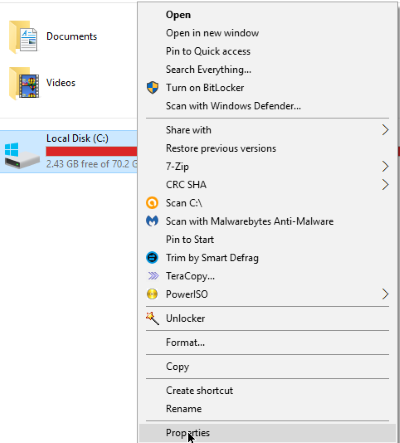Select Scan with Windows Defender...

coord(268,106)
